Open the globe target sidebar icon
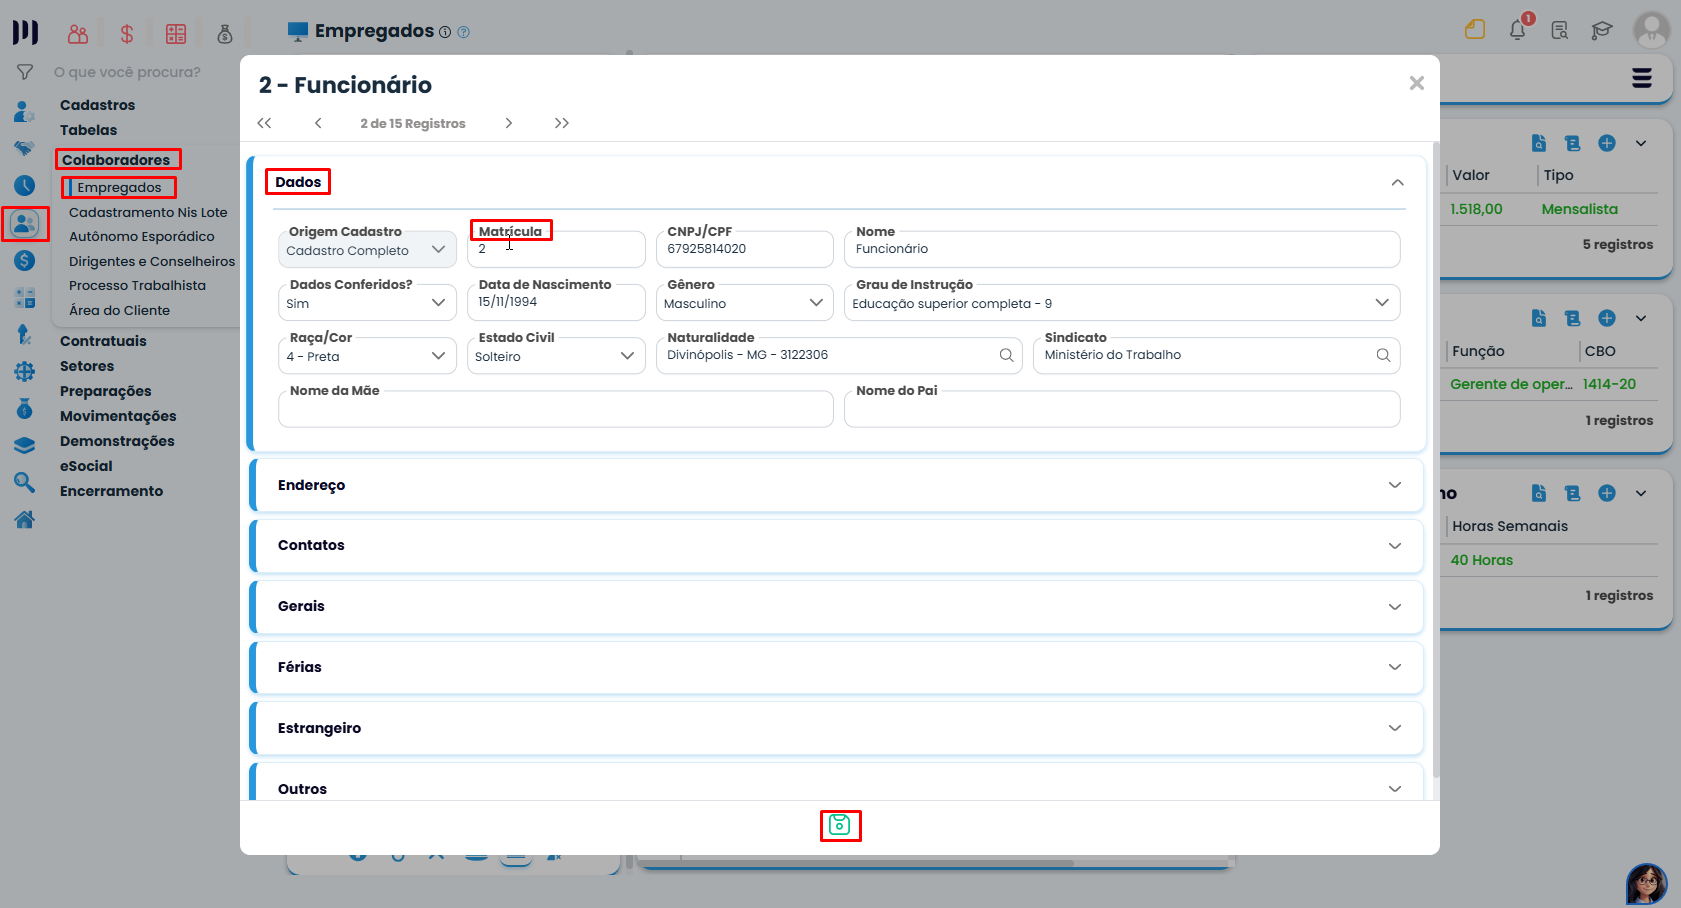Viewport: 1681px width, 908px height. 24,372
